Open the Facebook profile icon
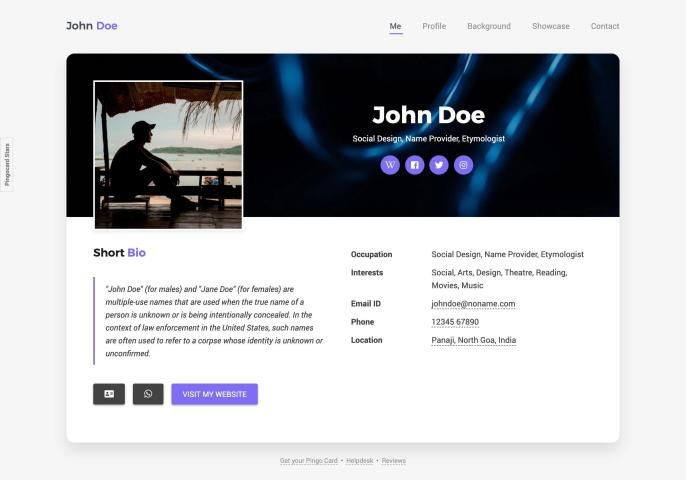Screen dimensions: 686x480 [x=414, y=165]
